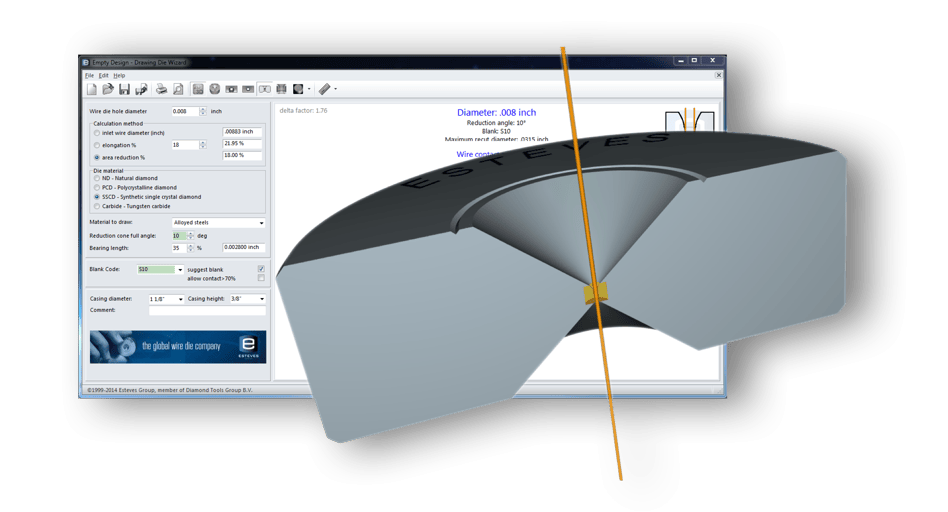
Task: Select the rectangular die icon with large center hole
Action: (232, 89)
